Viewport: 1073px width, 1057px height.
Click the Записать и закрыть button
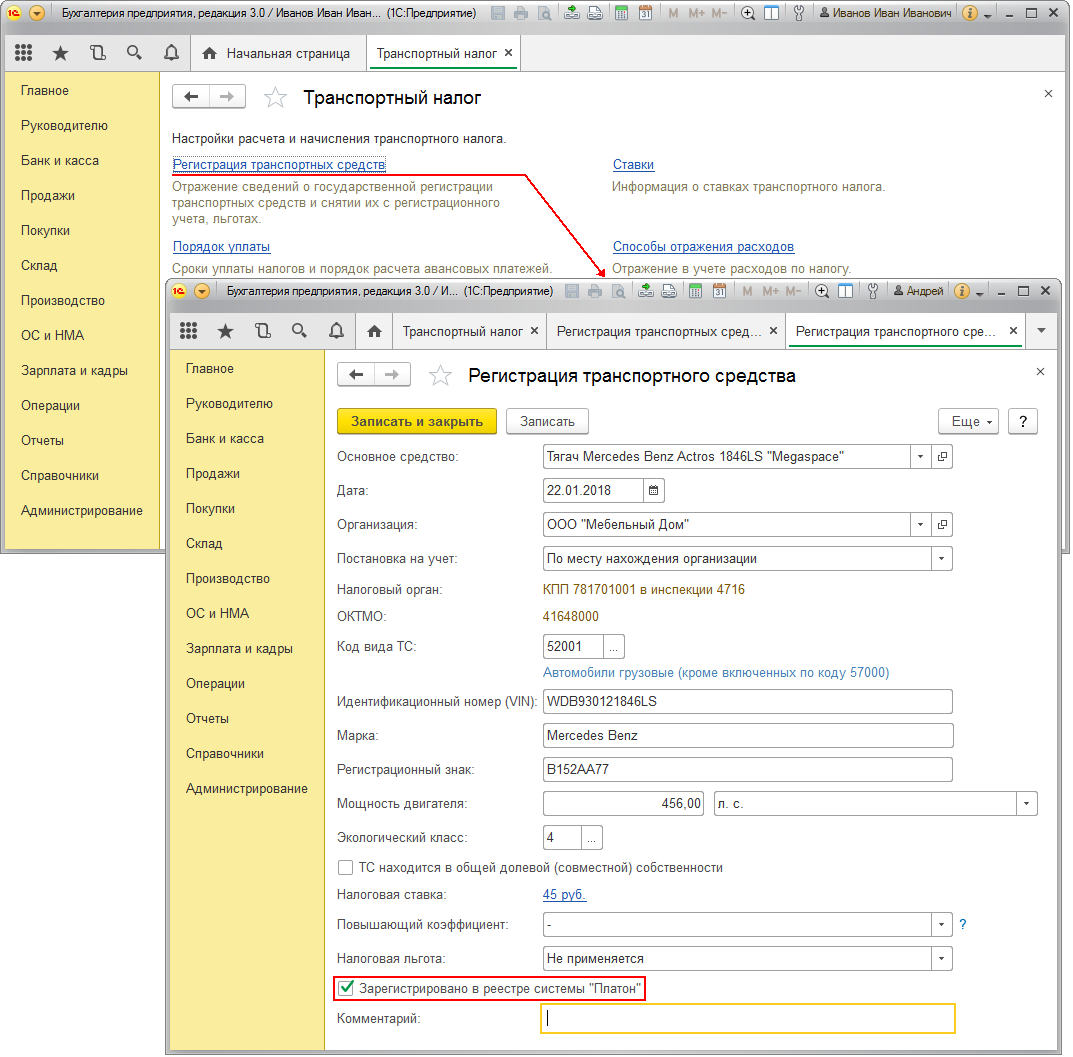[x=417, y=421]
